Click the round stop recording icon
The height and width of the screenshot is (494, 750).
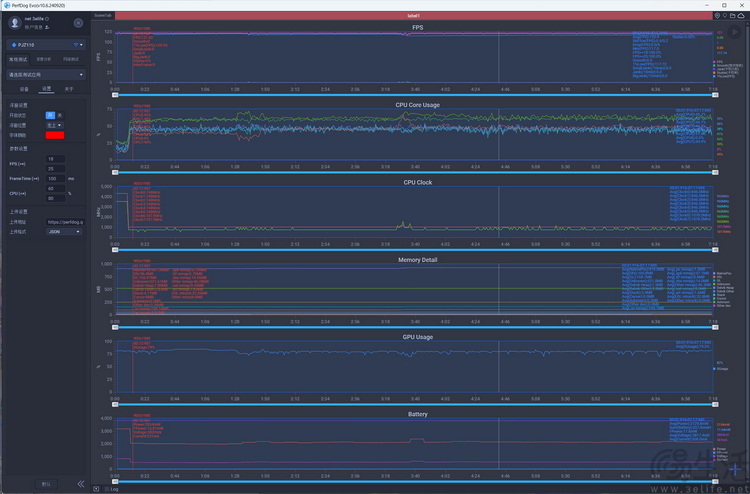click(x=78, y=23)
